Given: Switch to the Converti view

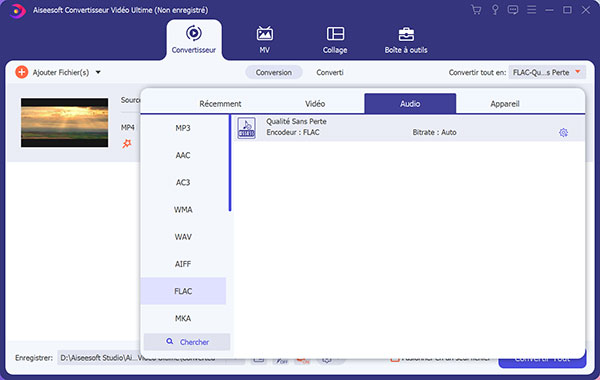Looking at the screenshot, I should [x=330, y=72].
